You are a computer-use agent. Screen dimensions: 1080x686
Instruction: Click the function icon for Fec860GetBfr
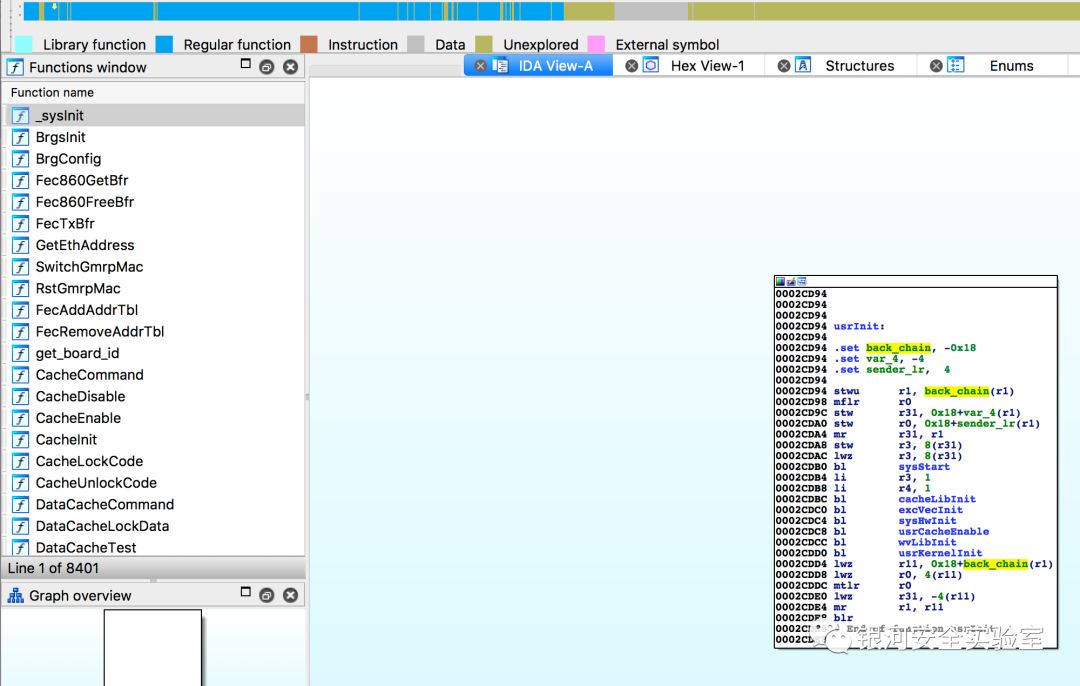point(21,180)
